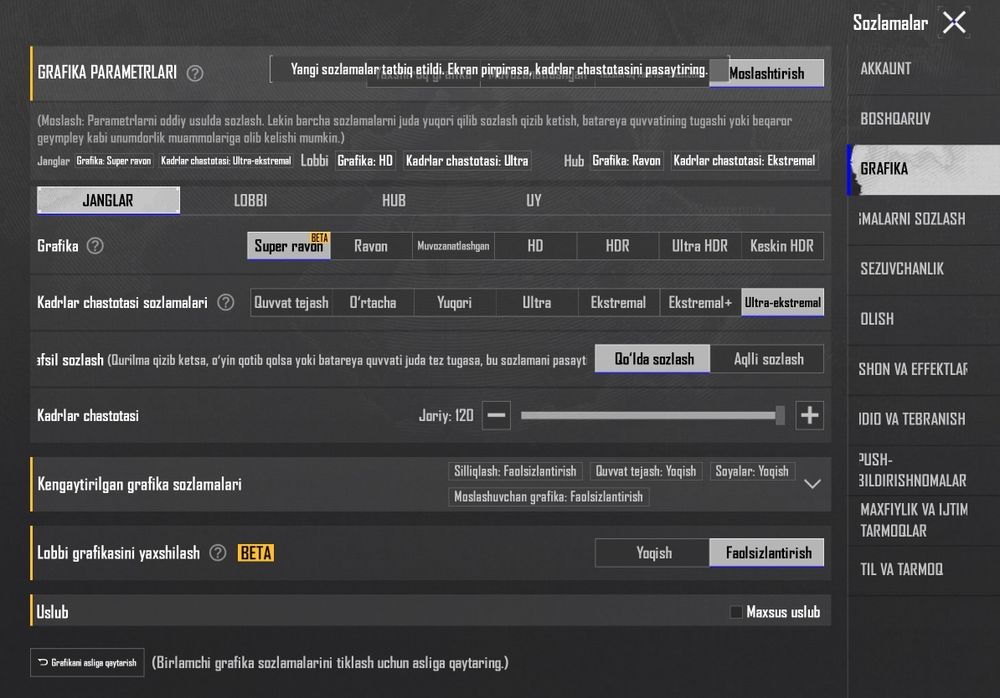Select Qo'lda sozlash manual mode
Image resolution: width=1000 pixels, height=698 pixels.
(652, 359)
